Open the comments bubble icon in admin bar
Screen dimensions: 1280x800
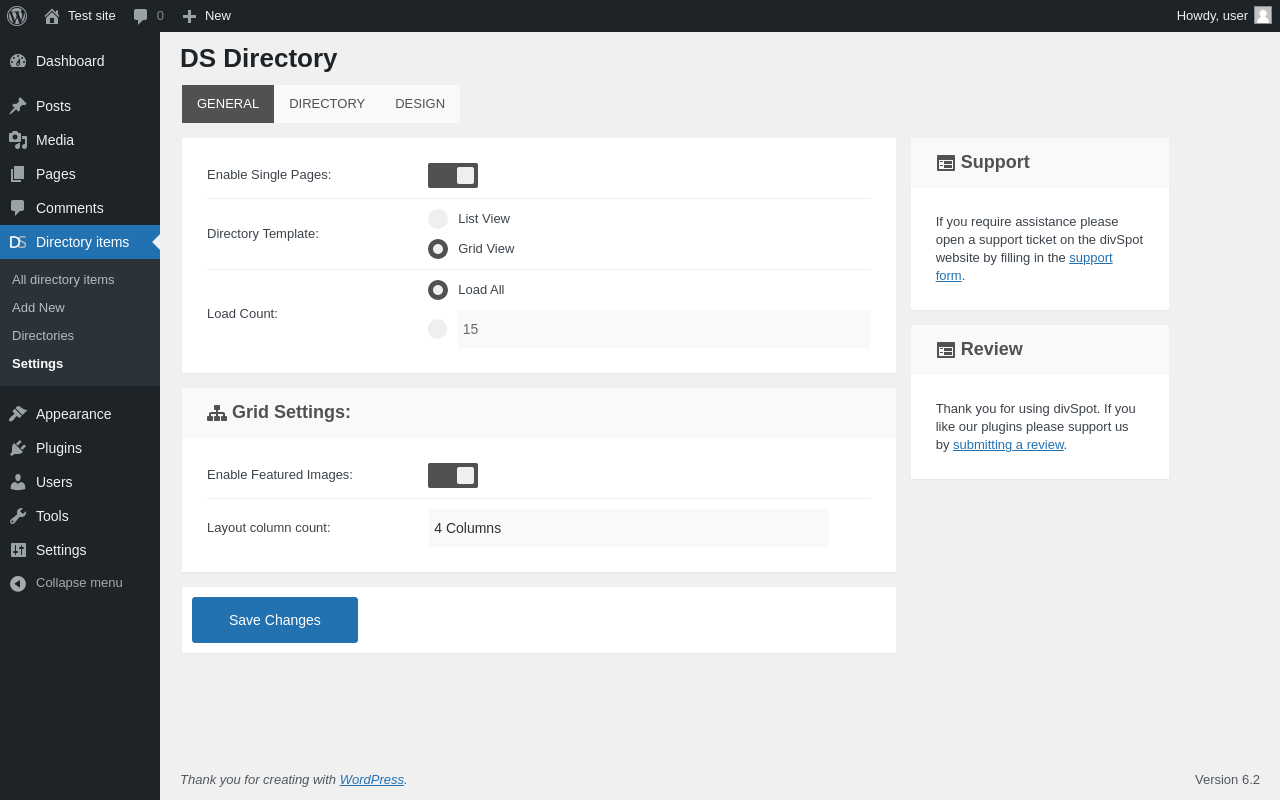coord(140,16)
